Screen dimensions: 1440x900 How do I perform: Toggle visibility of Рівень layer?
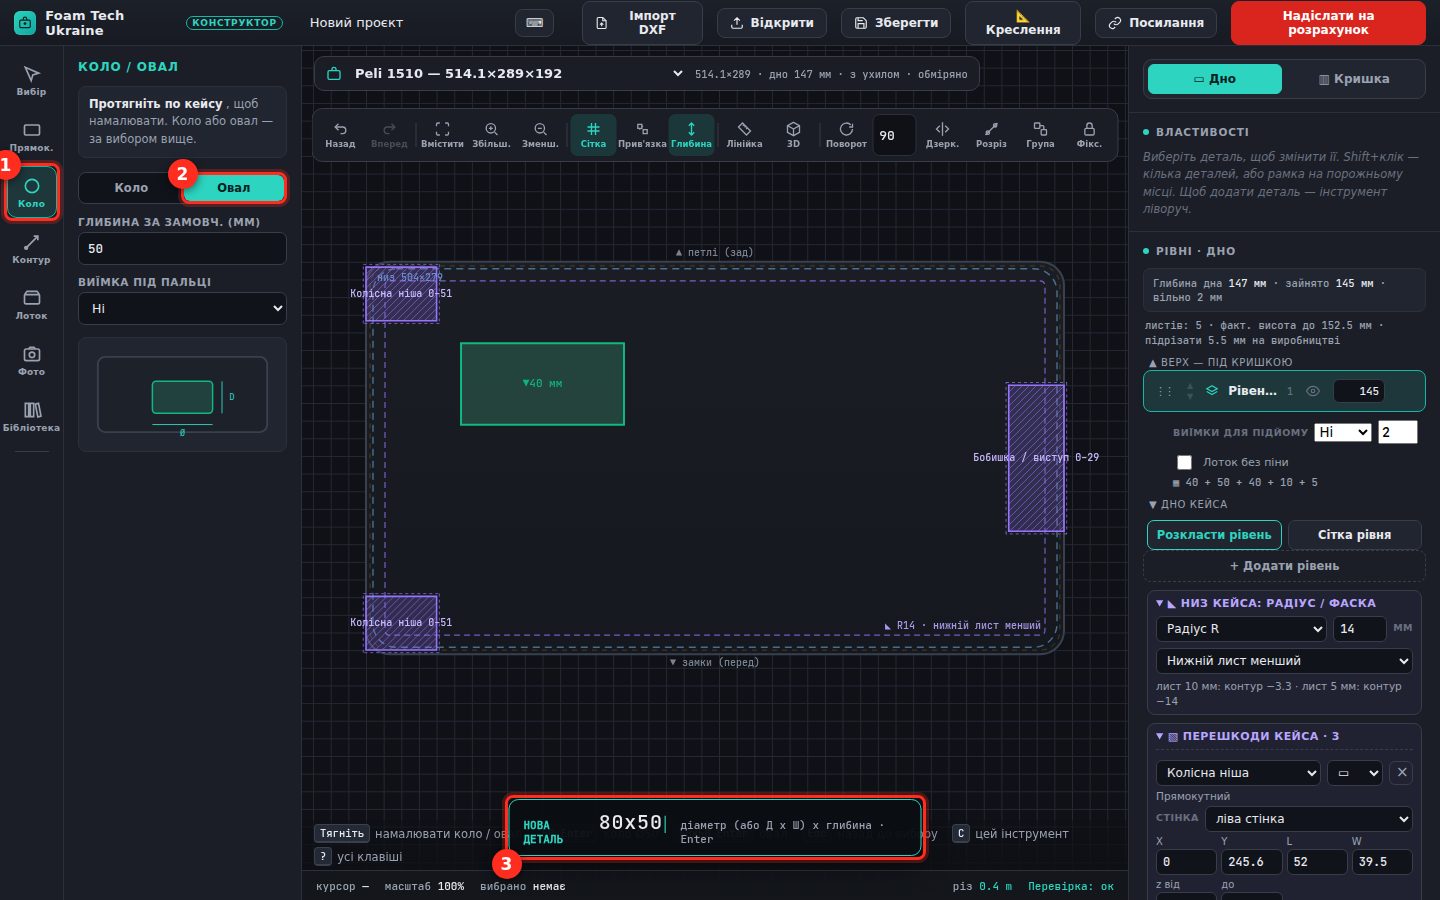(1313, 391)
